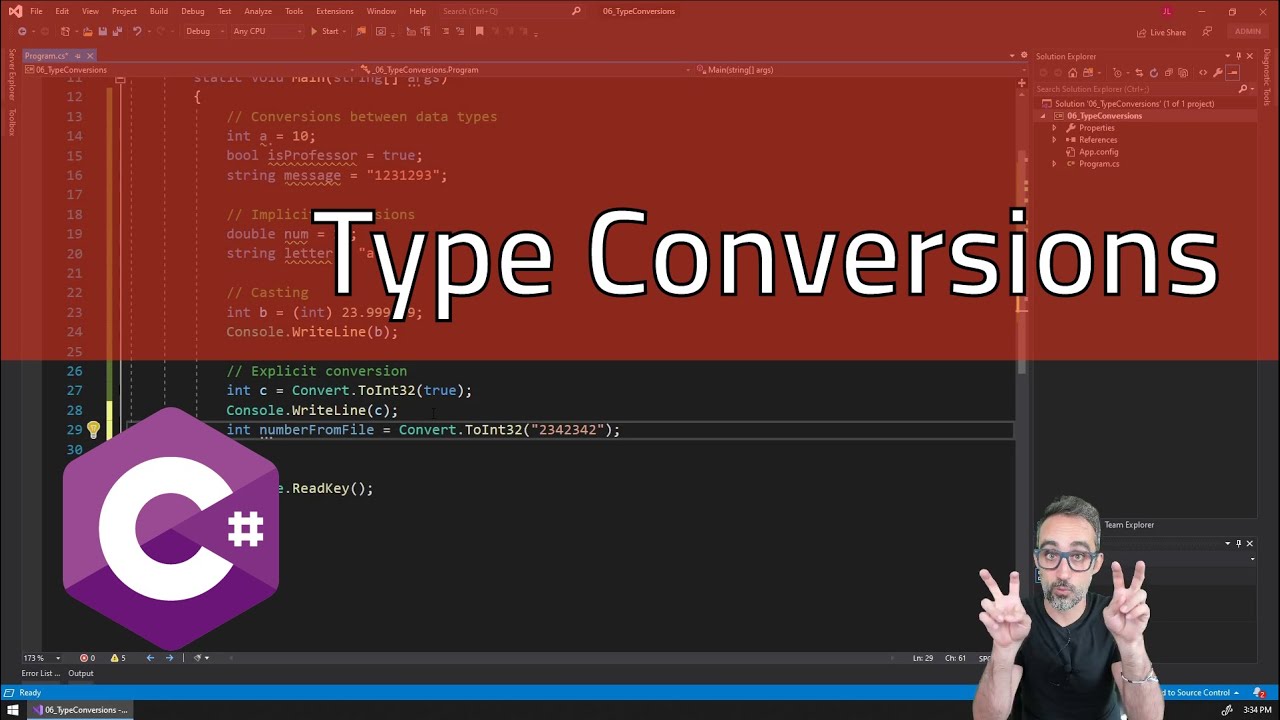Click the Ln: 29 line indicator
Viewport: 1280px width, 720px height.
point(923,658)
